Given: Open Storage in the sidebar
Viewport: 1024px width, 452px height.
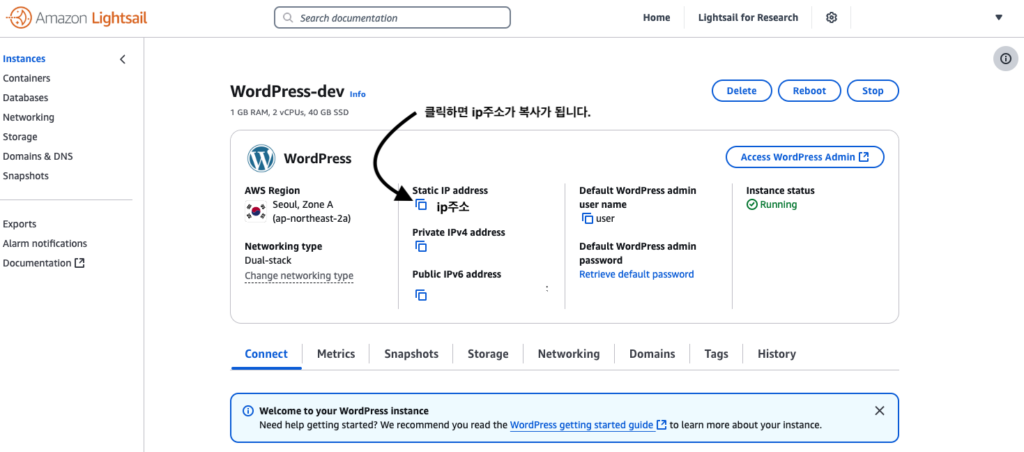Looking at the screenshot, I should (x=20, y=137).
